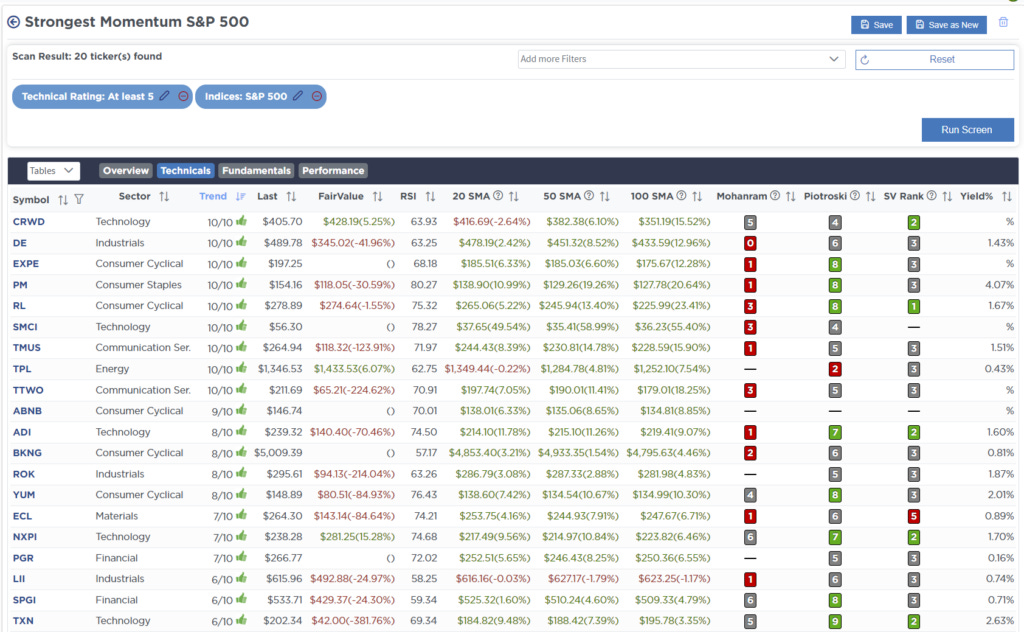Sort by FairValue column

[x=377, y=197]
